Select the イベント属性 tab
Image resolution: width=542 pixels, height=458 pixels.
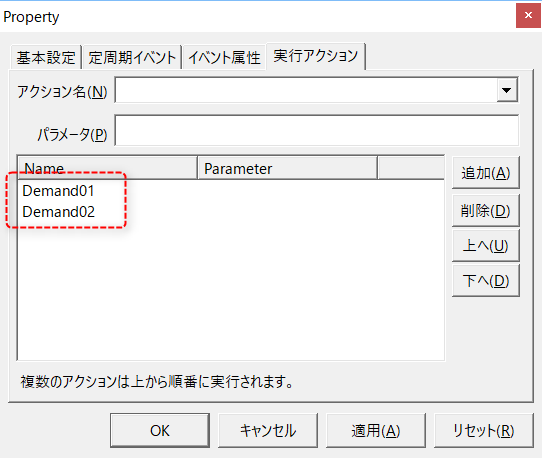pos(224,57)
